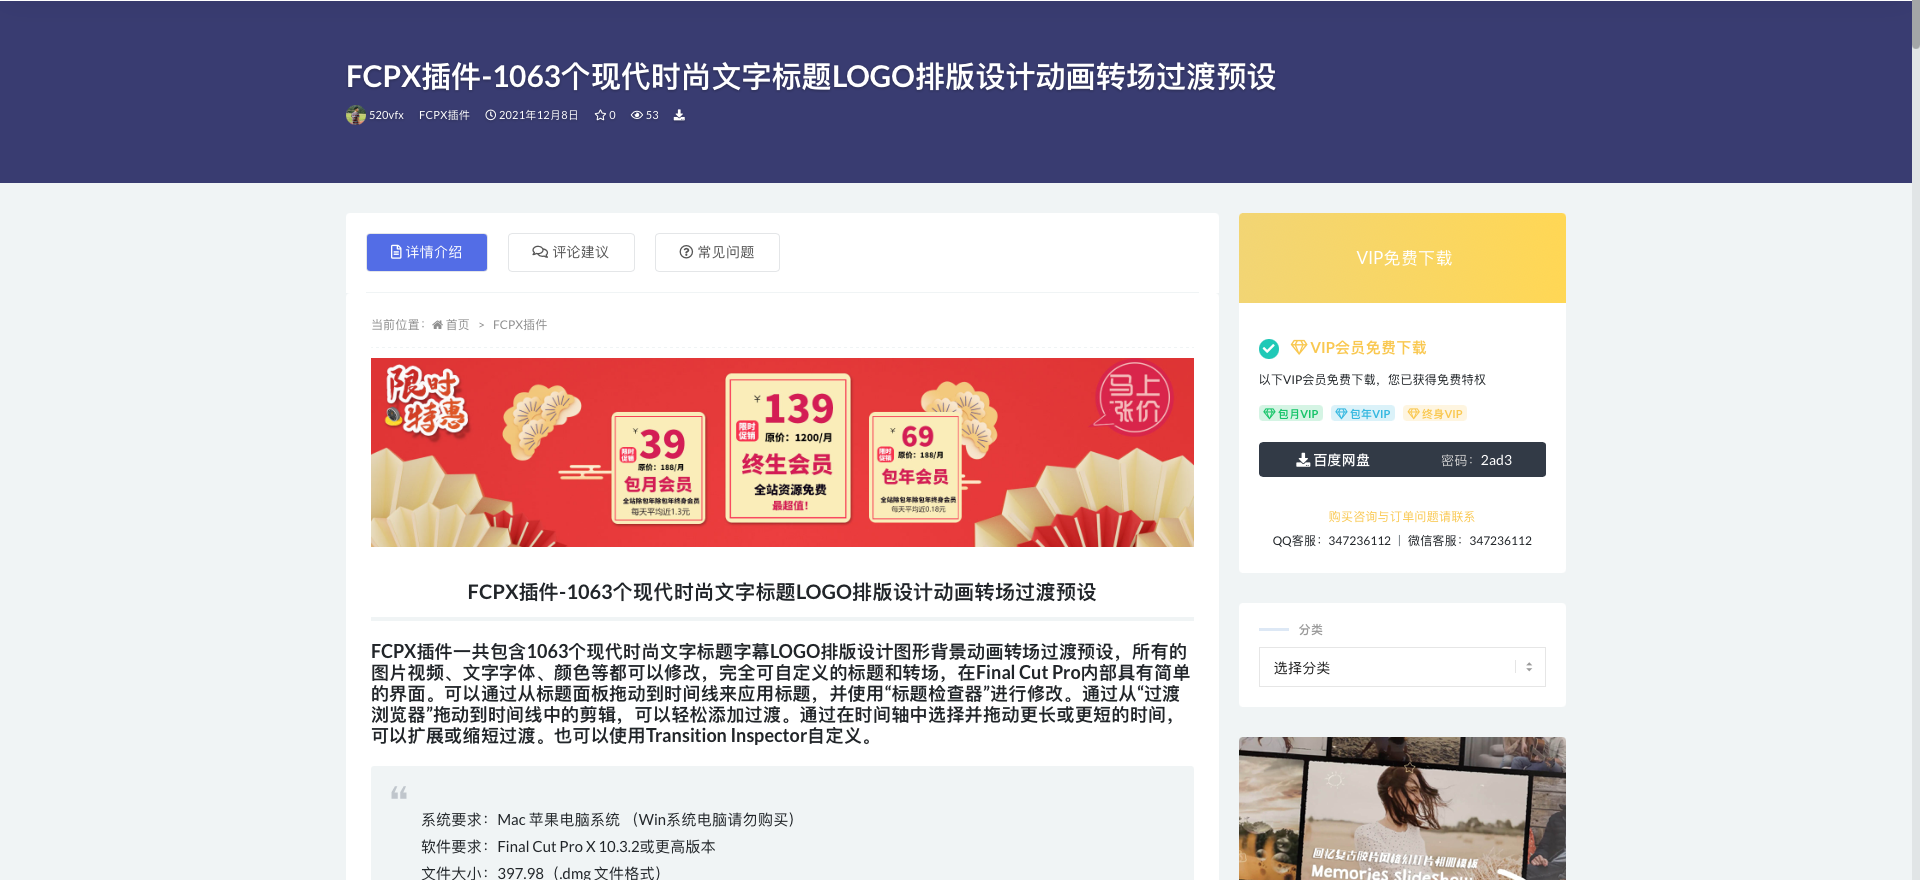Open the 常见问题 tab

717,252
